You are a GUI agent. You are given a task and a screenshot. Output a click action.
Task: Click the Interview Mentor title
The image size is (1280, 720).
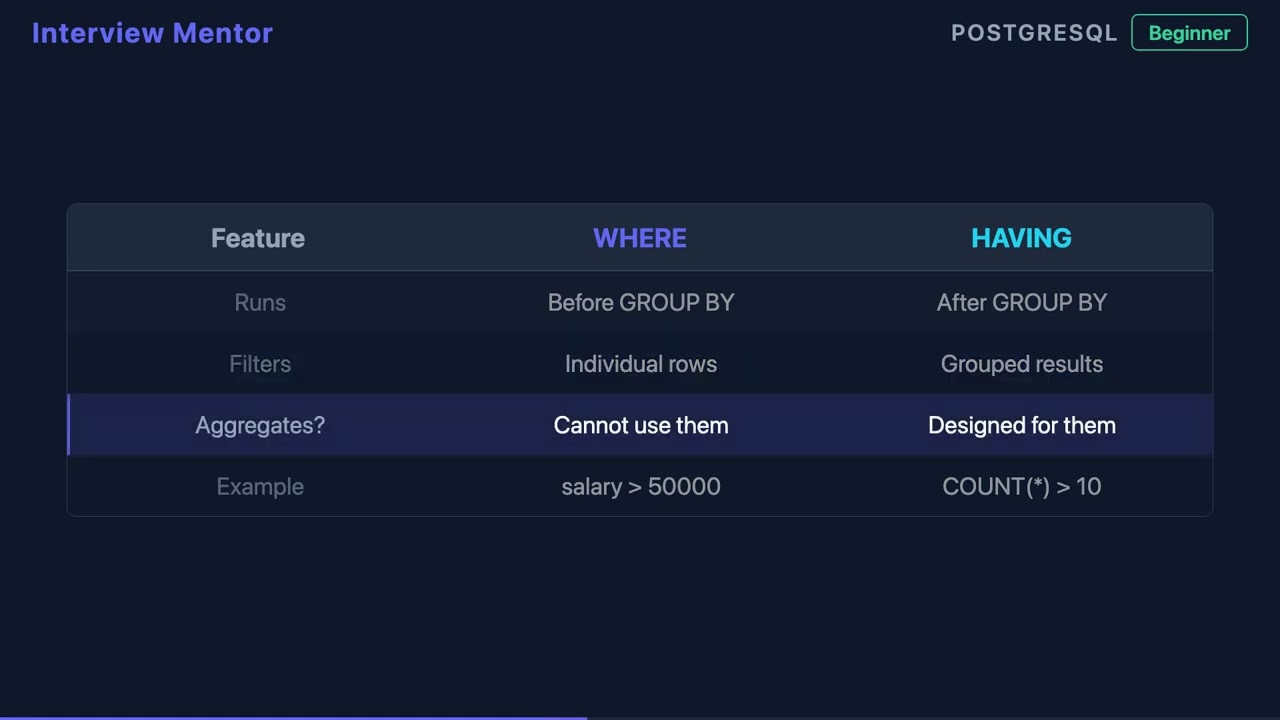click(x=152, y=33)
